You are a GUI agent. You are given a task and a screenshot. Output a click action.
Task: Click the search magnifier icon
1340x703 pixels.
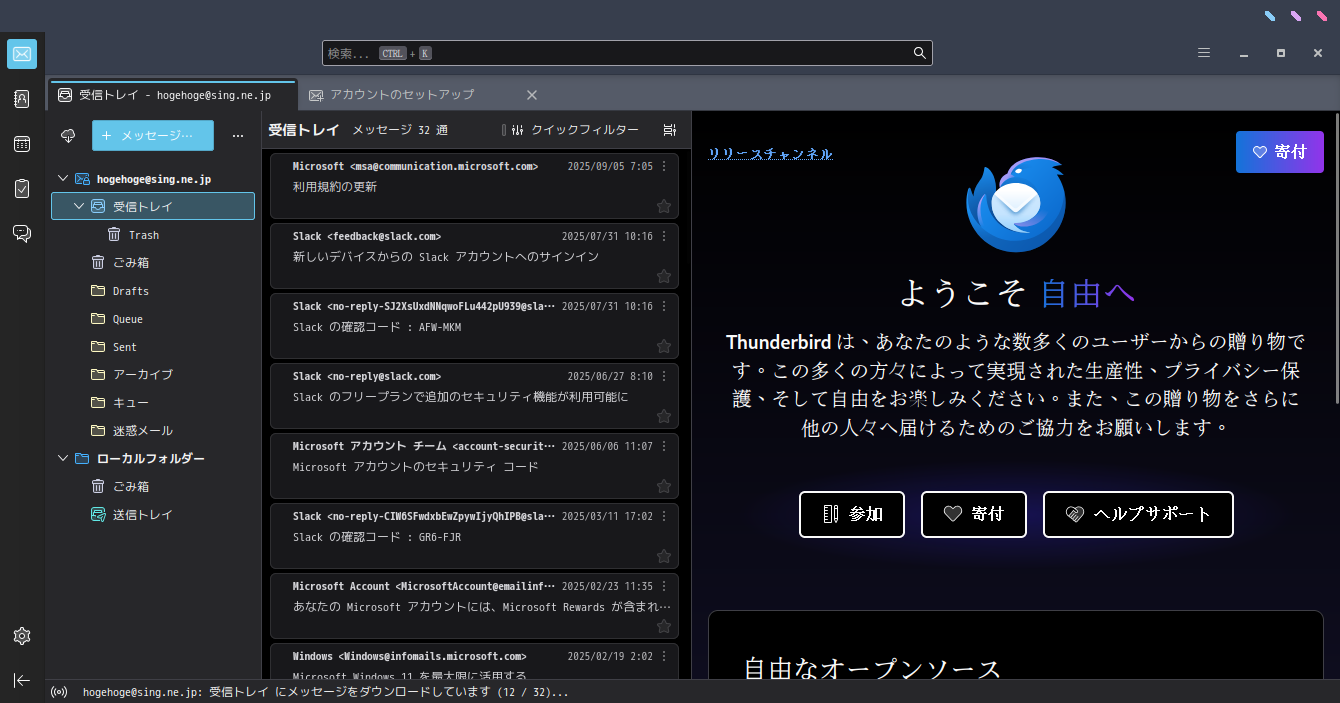click(919, 53)
